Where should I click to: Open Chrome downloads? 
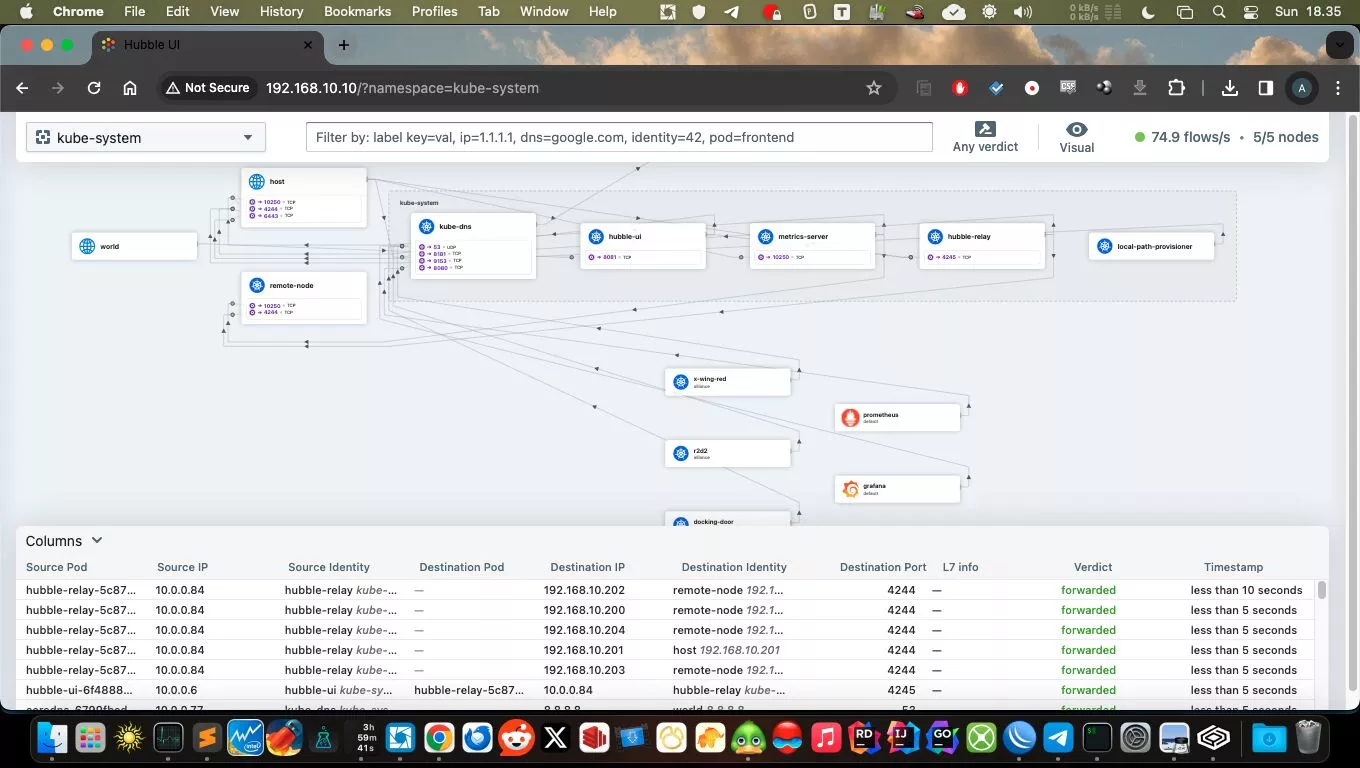(1230, 88)
